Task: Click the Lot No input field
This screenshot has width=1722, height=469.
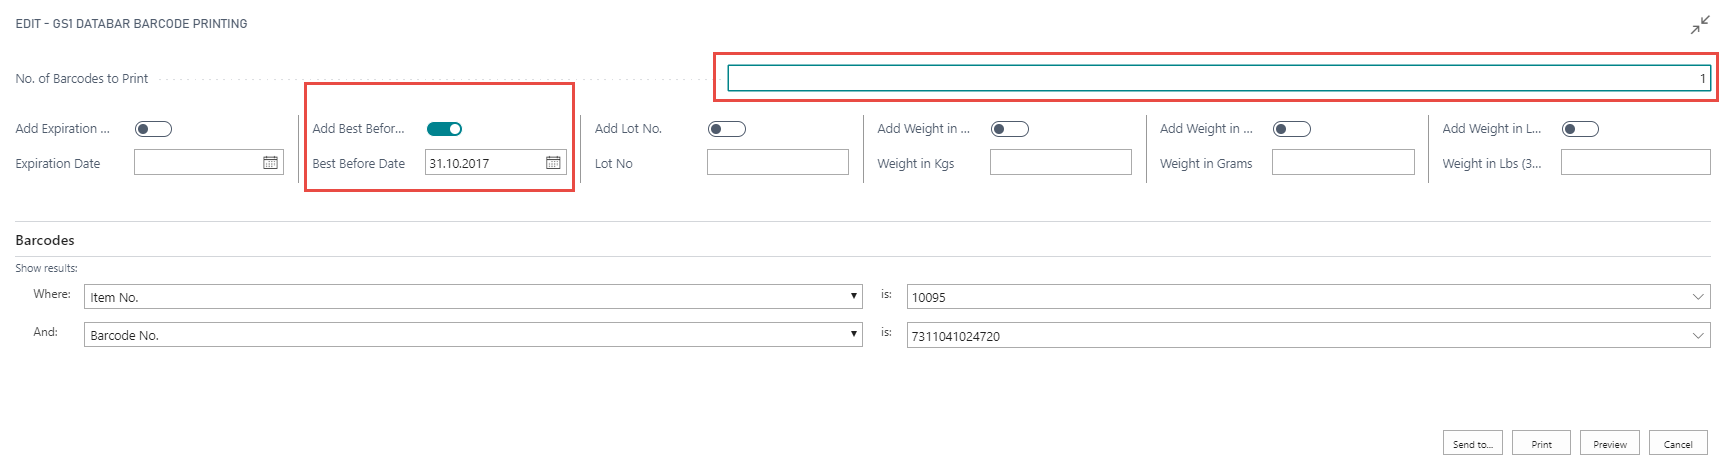Action: pos(777,162)
